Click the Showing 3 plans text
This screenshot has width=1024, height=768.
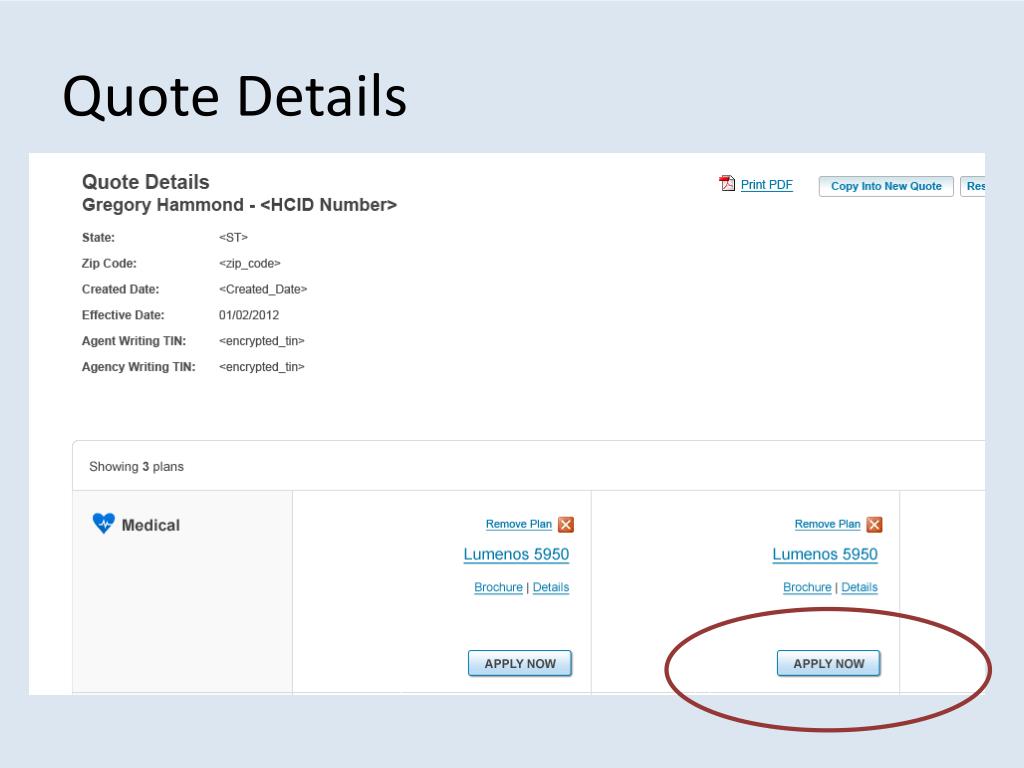[136, 467]
